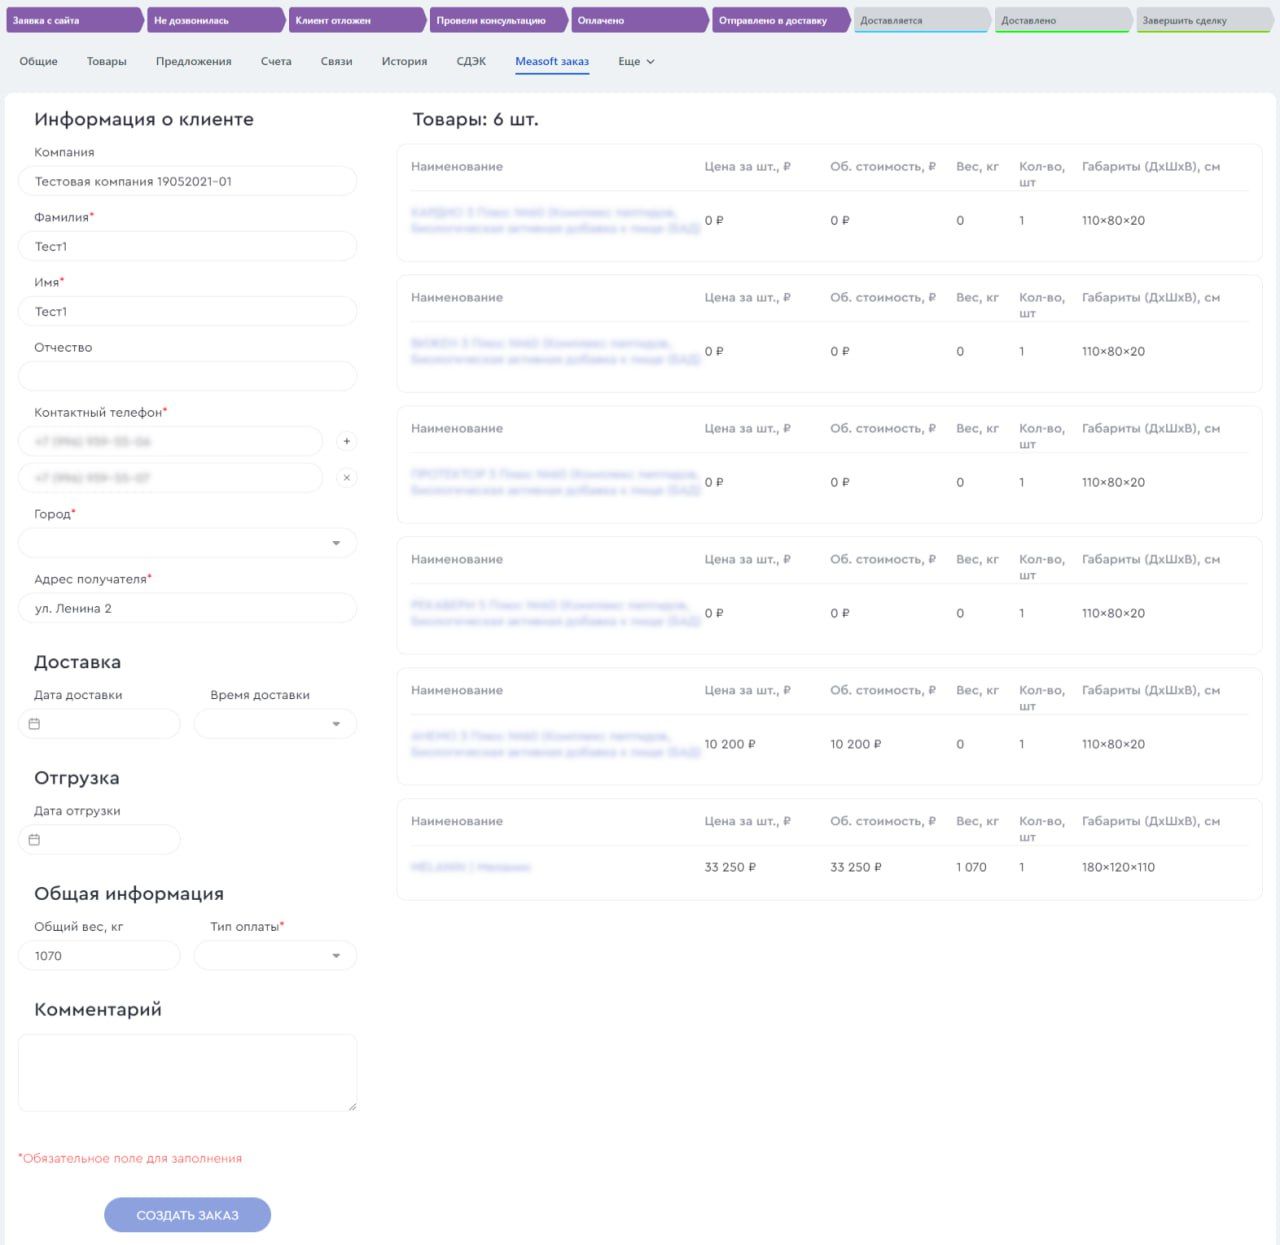This screenshot has height=1245, width=1280.
Task: Remove the second phone number with the X icon
Action: pos(346,478)
